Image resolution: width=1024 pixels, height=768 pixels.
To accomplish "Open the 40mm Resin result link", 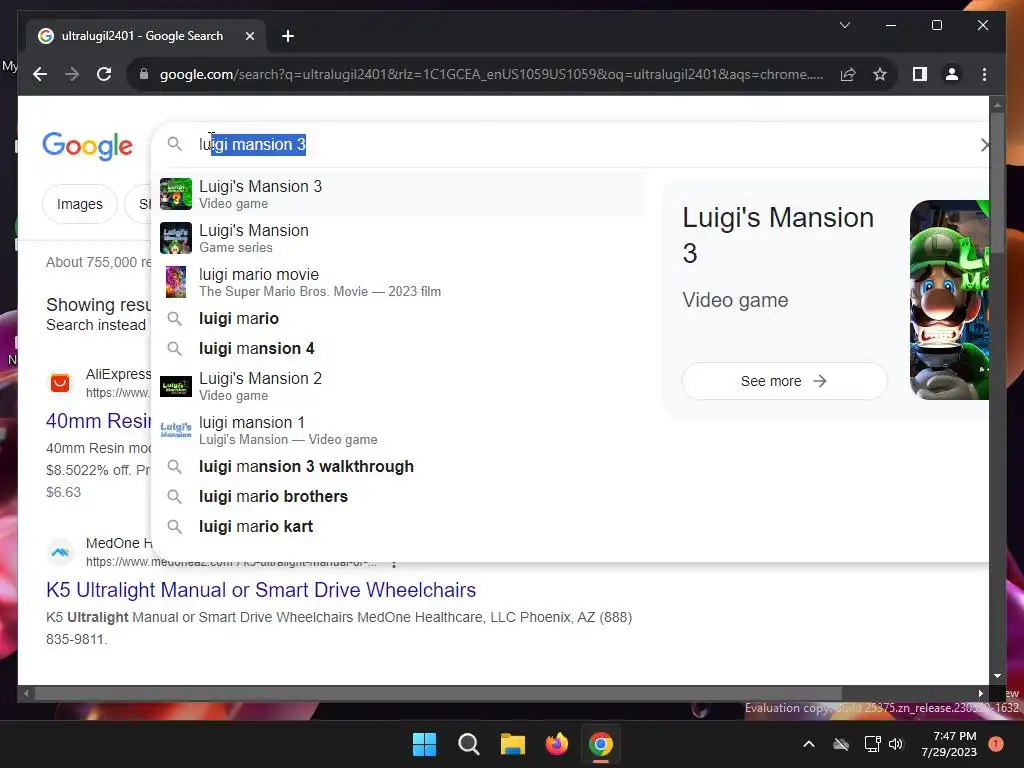I will tap(98, 421).
